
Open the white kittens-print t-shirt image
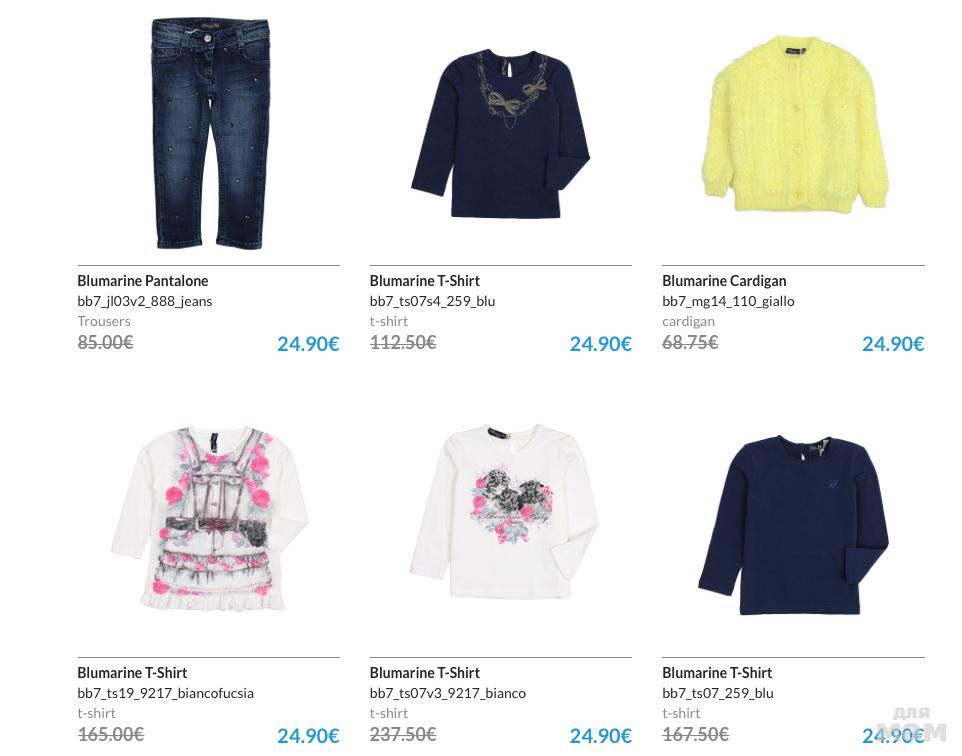[504, 511]
